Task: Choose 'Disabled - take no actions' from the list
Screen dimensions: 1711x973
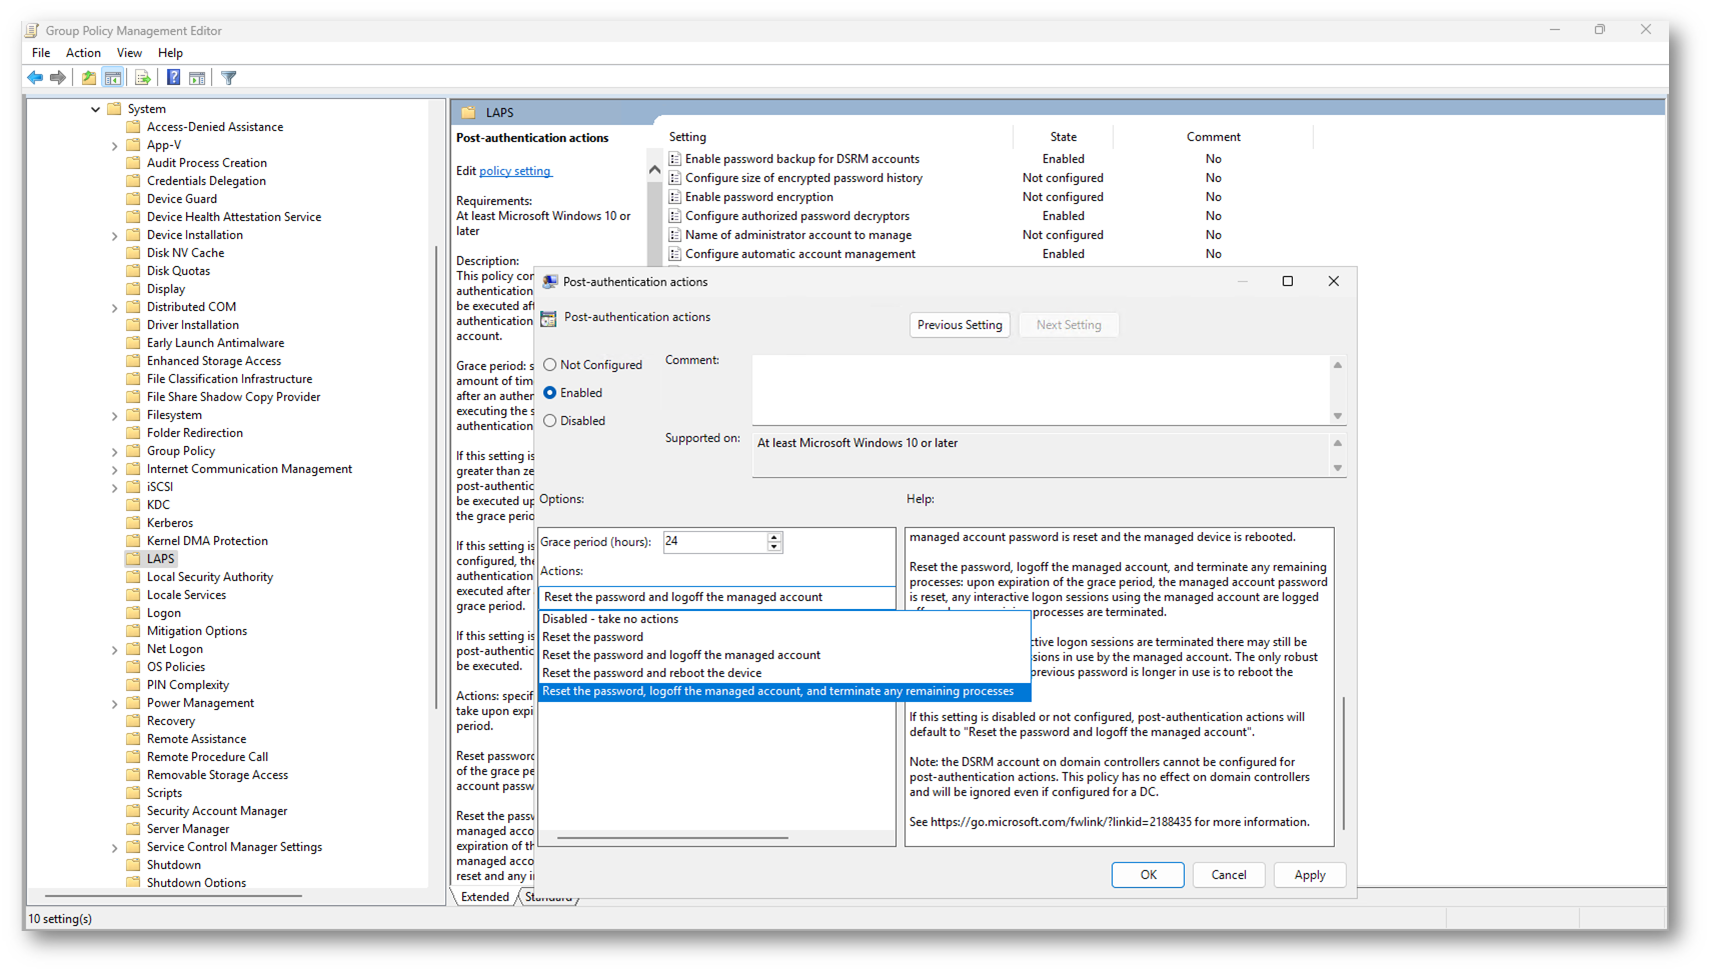Action: pos(784,619)
